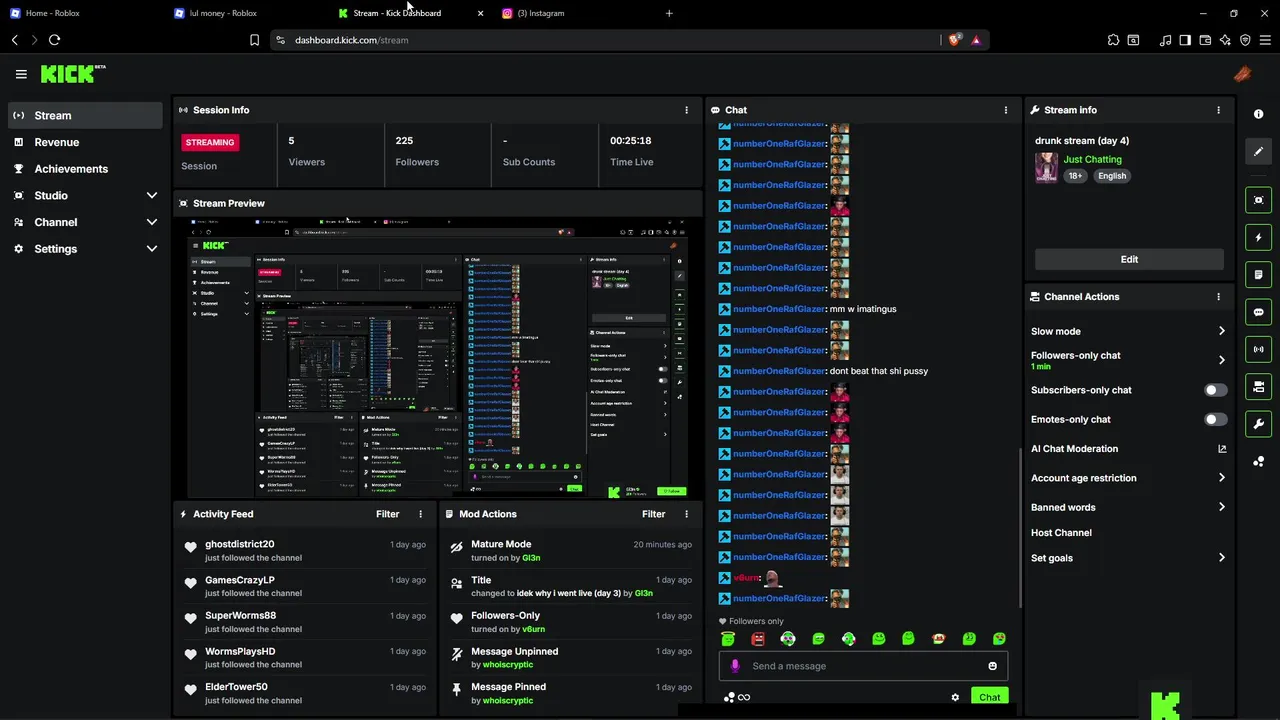This screenshot has height=720, width=1280.
Task: Click the chat scrollbar
Action: coord(1019,527)
